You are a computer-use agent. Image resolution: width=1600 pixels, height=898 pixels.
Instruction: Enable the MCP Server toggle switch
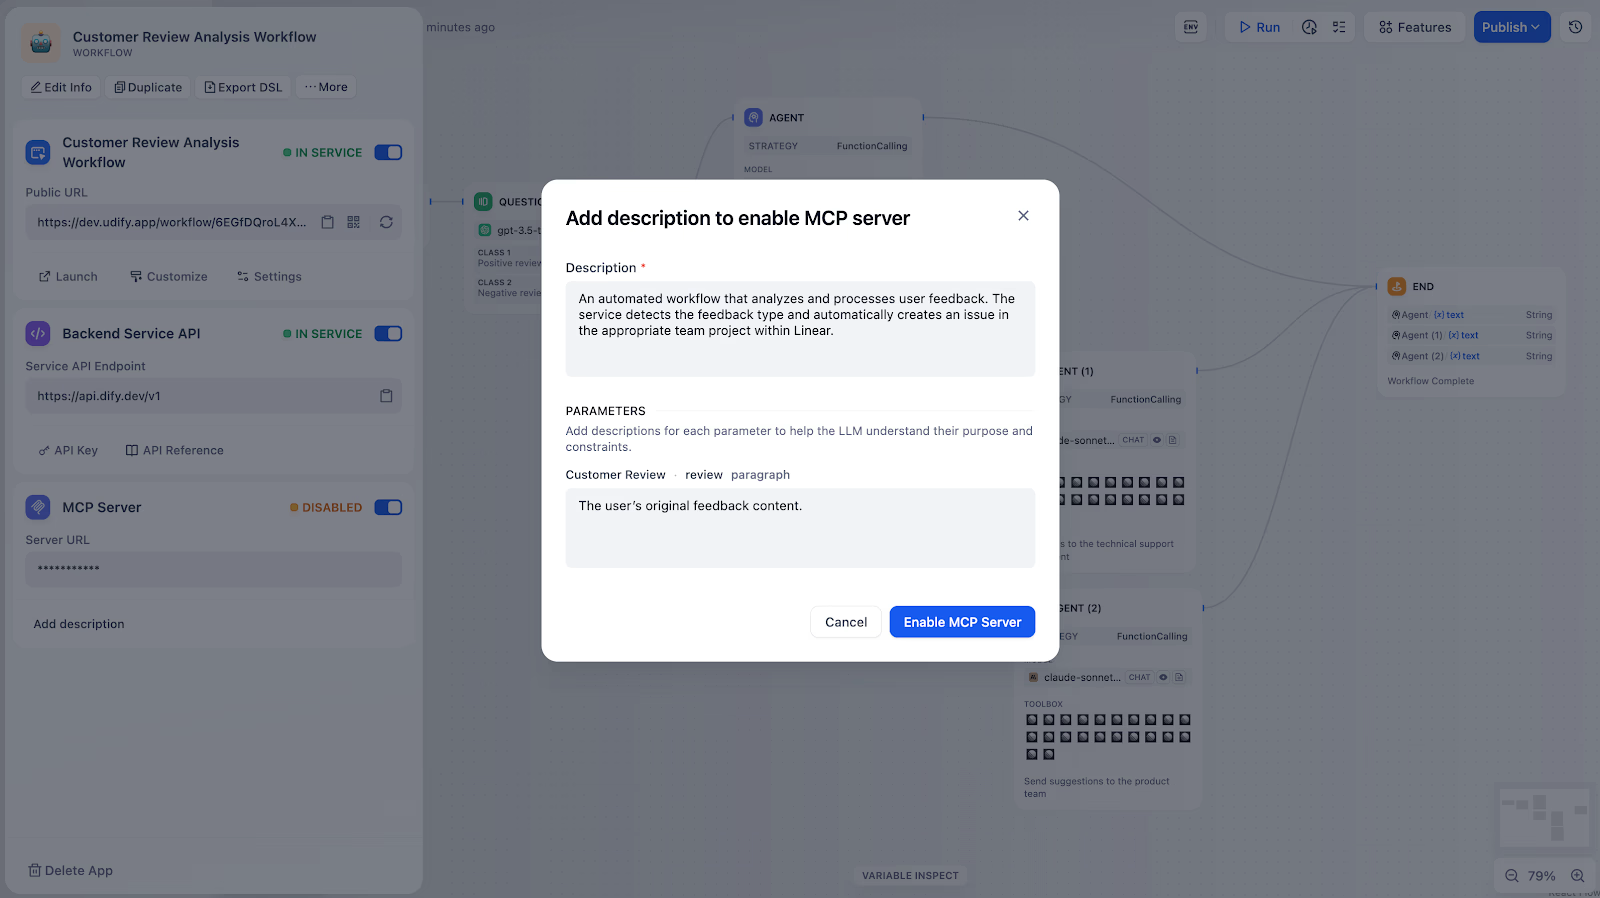(x=388, y=508)
